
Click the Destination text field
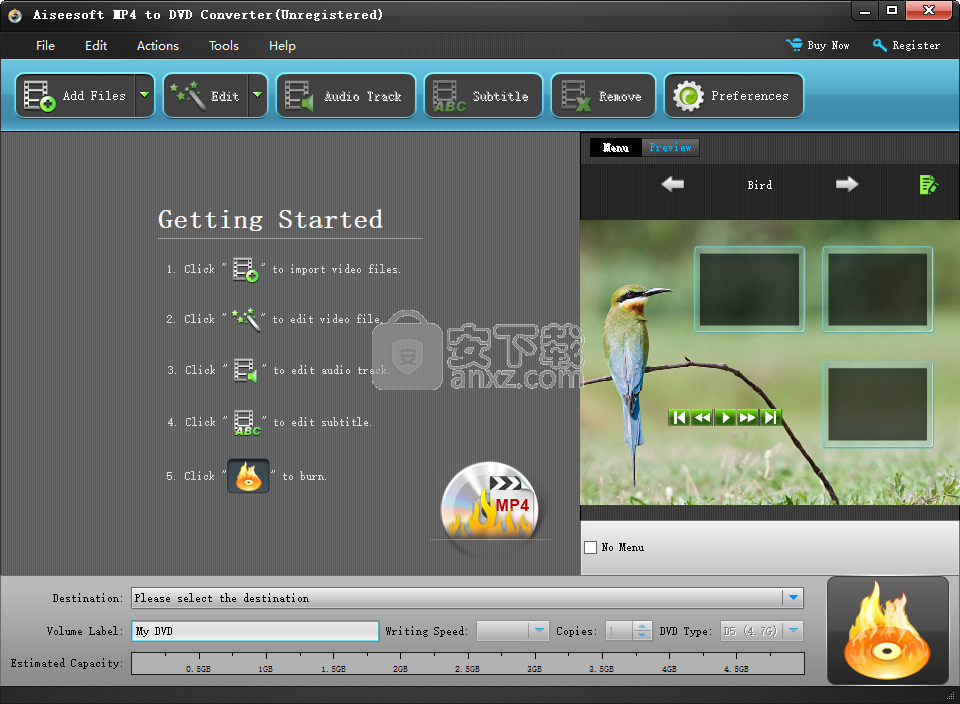(x=457, y=597)
